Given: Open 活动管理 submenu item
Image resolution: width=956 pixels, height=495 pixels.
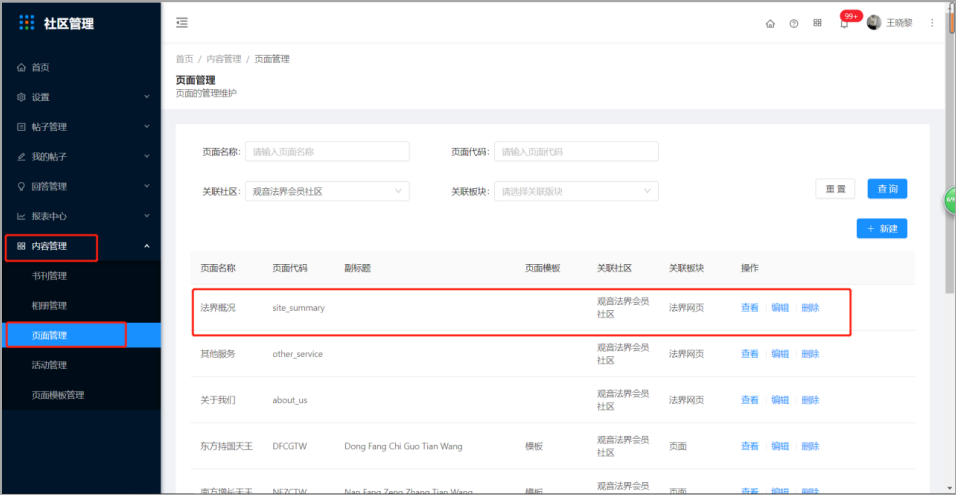Looking at the screenshot, I should pos(81,365).
